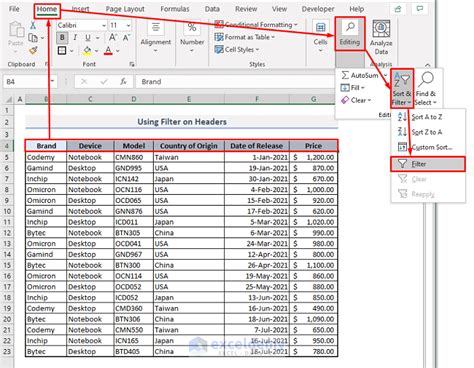Choose Sort Z to A
The width and height of the screenshot is (474, 368).
(428, 132)
